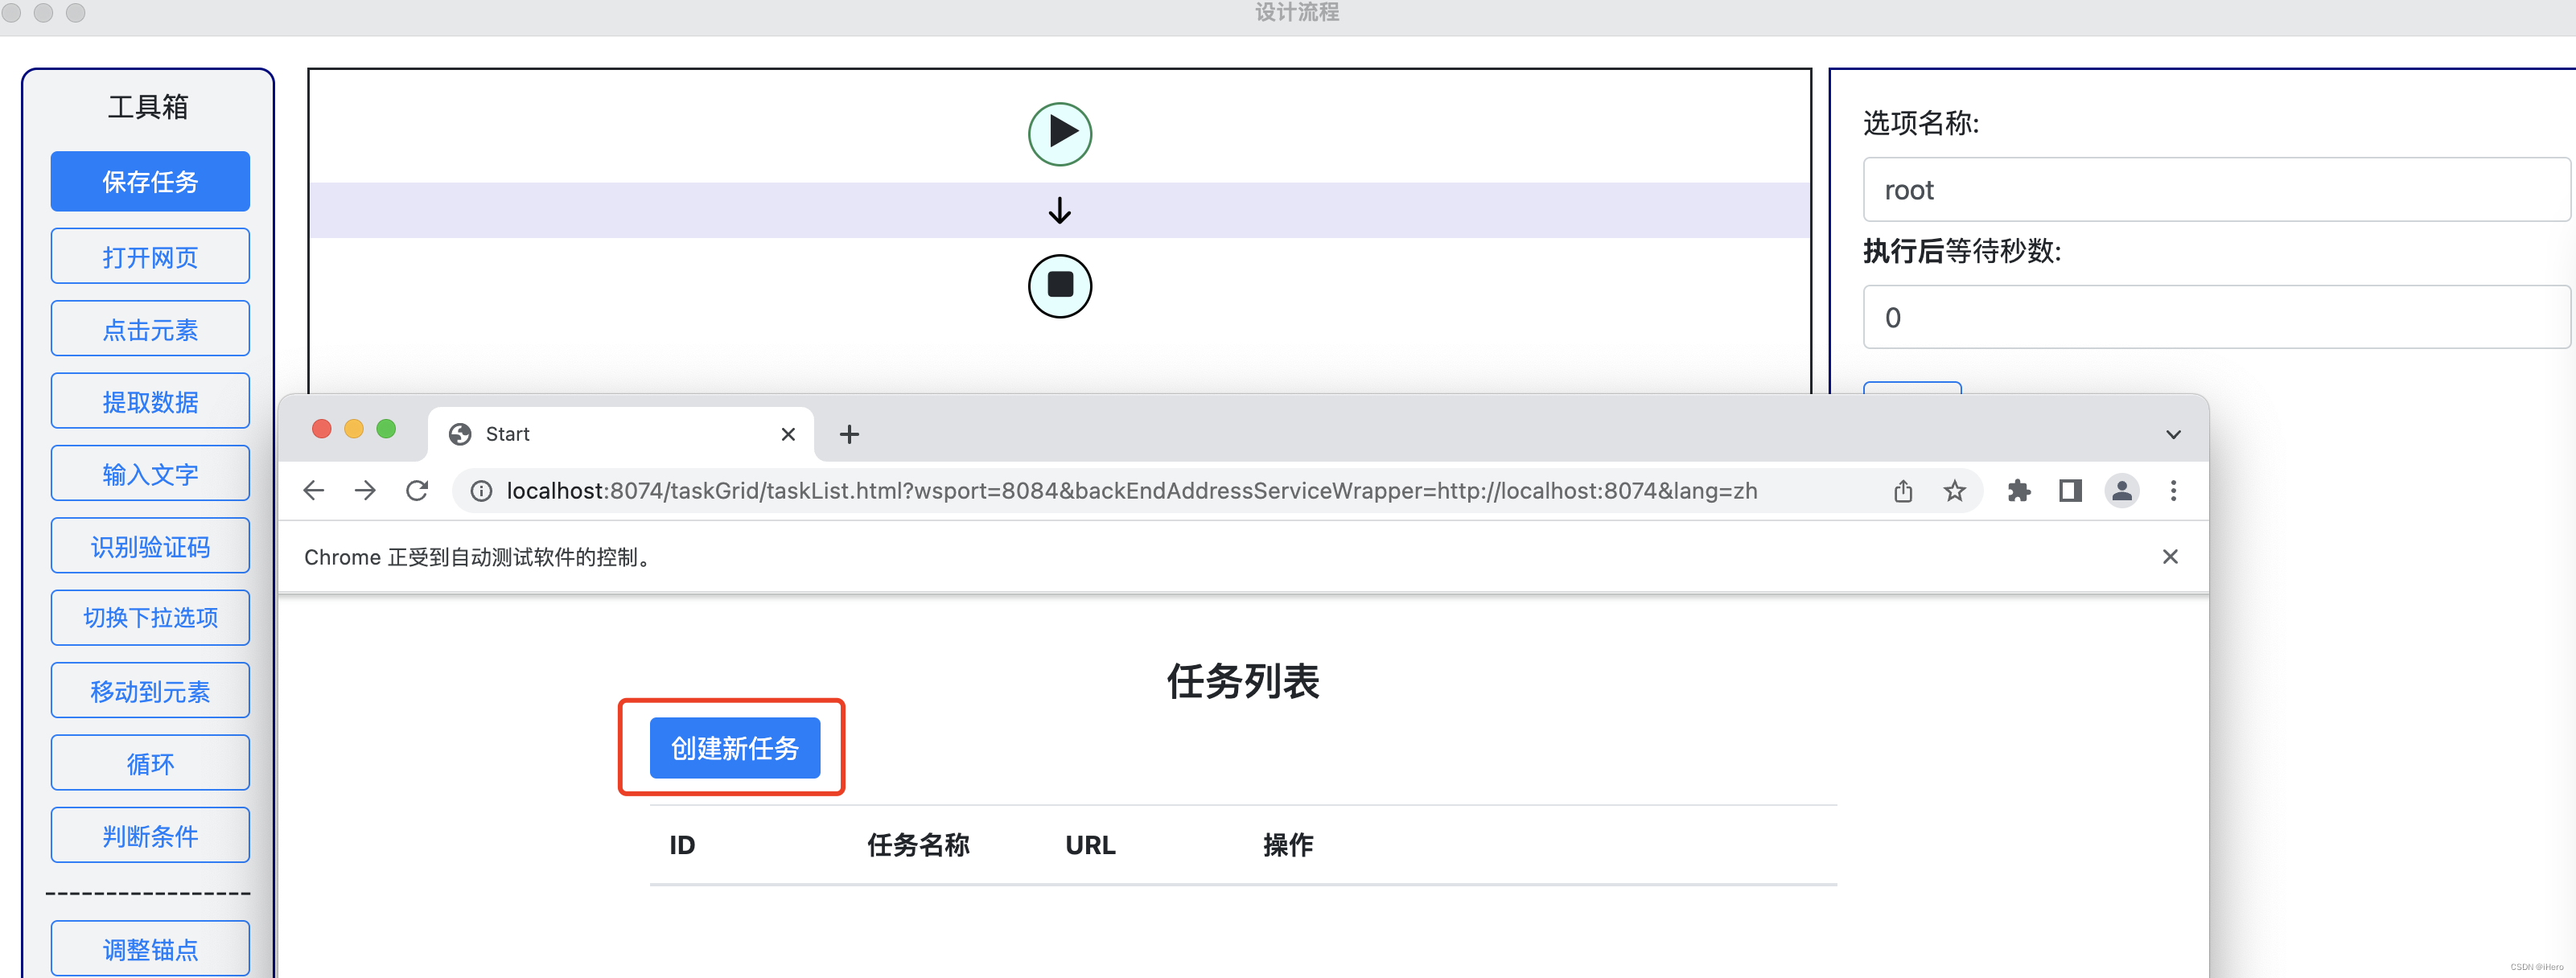Add 点击元素 operation
Viewport: 2576px width, 978px height.
pyautogui.click(x=150, y=329)
